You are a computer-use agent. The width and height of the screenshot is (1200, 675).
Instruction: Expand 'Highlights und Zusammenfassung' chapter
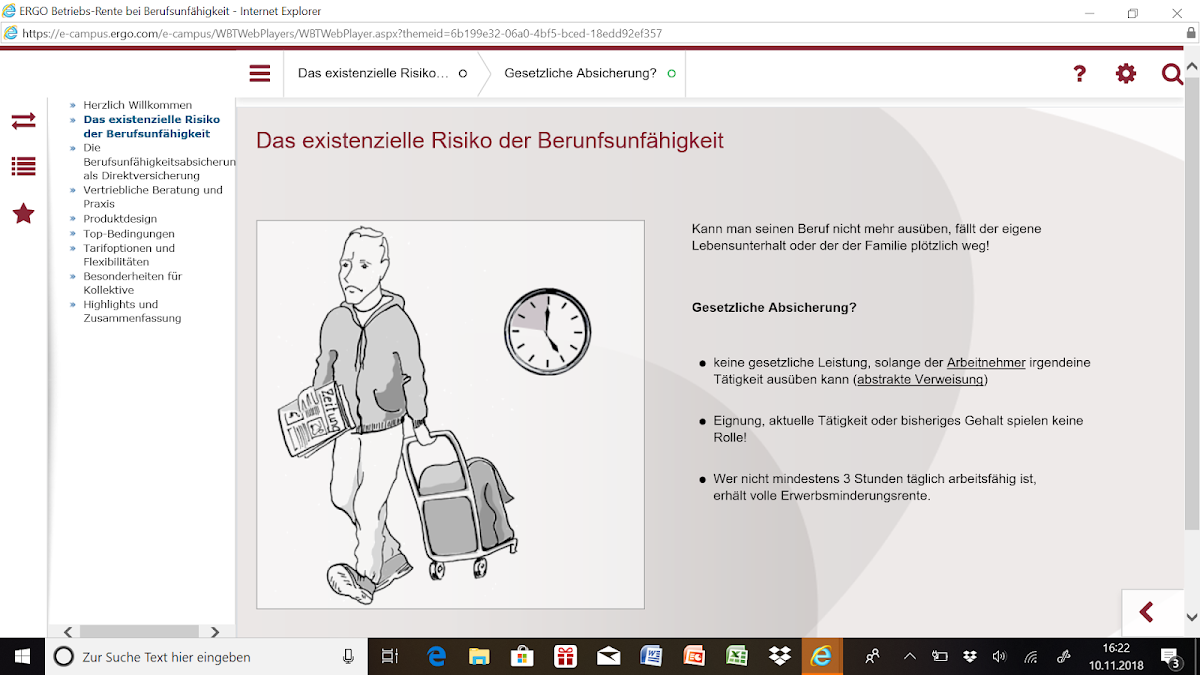tap(131, 311)
